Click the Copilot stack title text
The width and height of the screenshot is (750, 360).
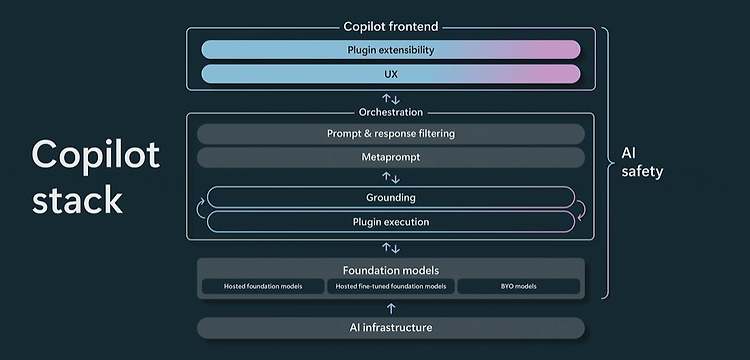point(96,177)
